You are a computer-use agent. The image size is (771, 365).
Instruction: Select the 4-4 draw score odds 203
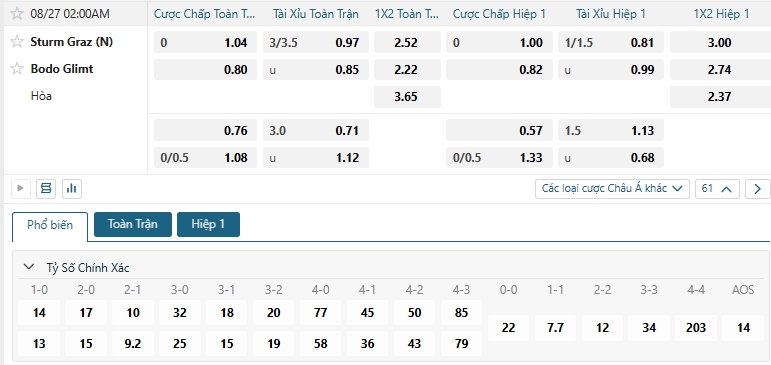tap(696, 328)
